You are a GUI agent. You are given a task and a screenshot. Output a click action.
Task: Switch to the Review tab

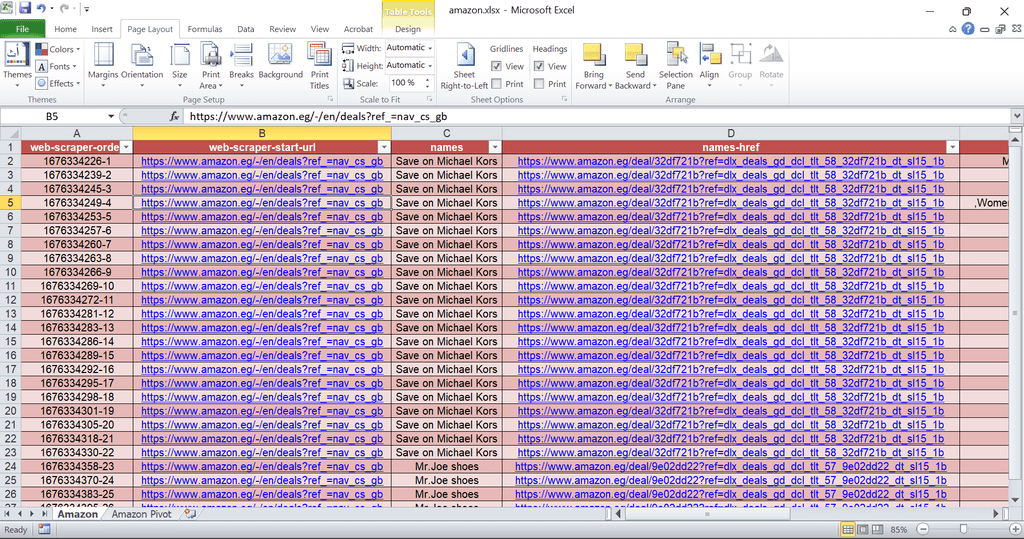coord(283,29)
